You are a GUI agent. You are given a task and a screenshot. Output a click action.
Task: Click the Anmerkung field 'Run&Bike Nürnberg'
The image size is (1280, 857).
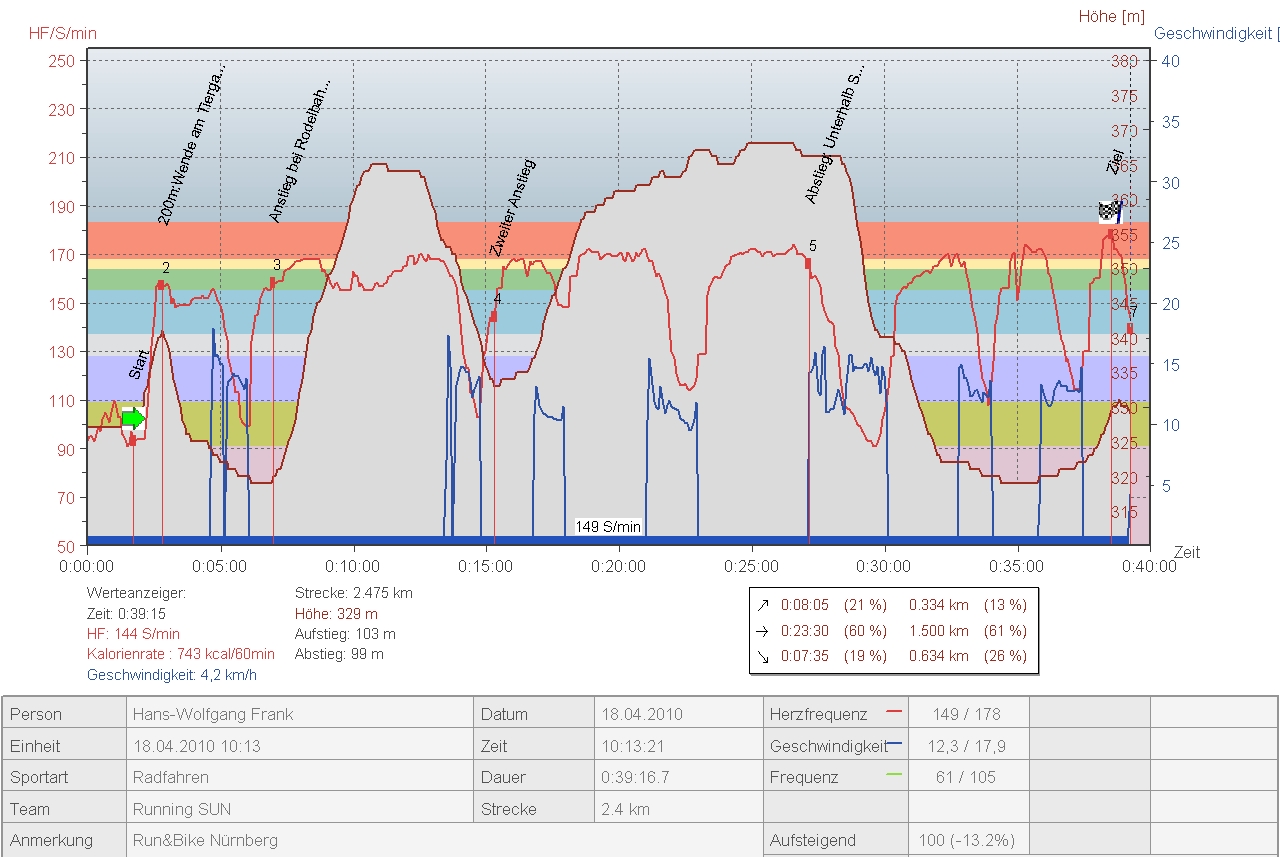tap(205, 840)
